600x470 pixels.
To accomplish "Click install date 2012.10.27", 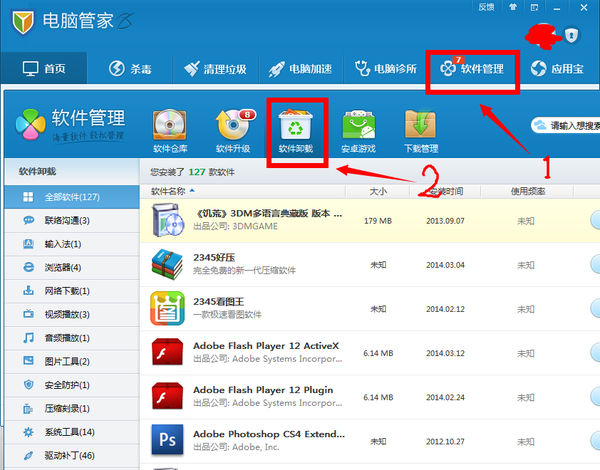I will click(445, 442).
